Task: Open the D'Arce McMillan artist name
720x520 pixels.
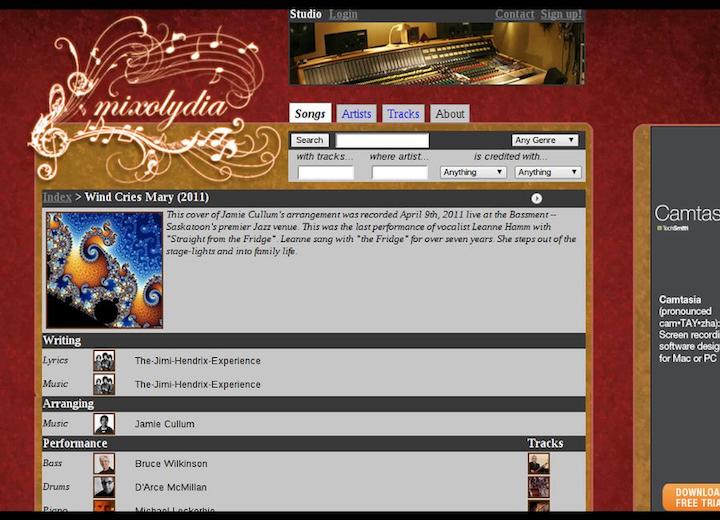Action: 170,487
